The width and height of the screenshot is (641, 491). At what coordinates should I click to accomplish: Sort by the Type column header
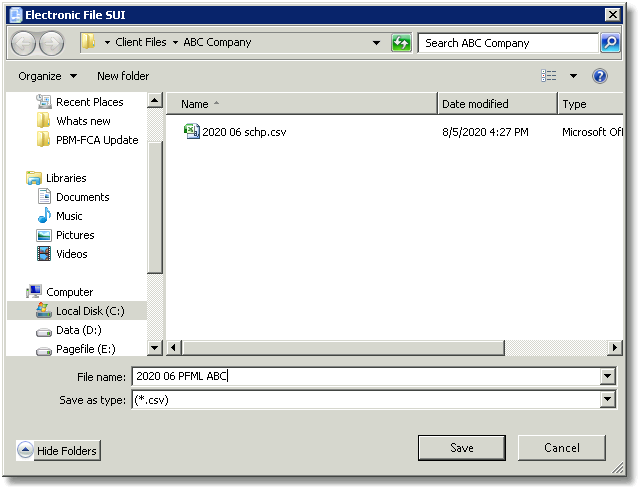tap(591, 104)
